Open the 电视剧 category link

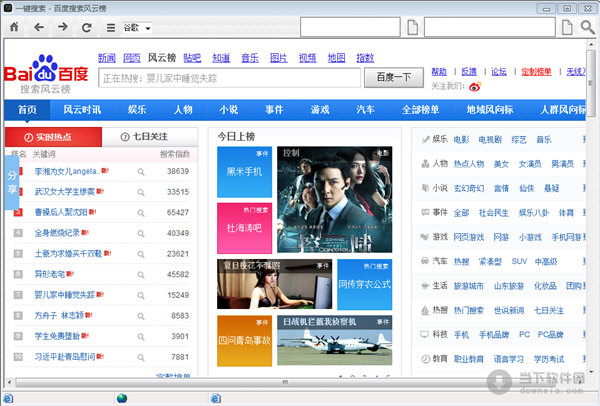[490, 140]
